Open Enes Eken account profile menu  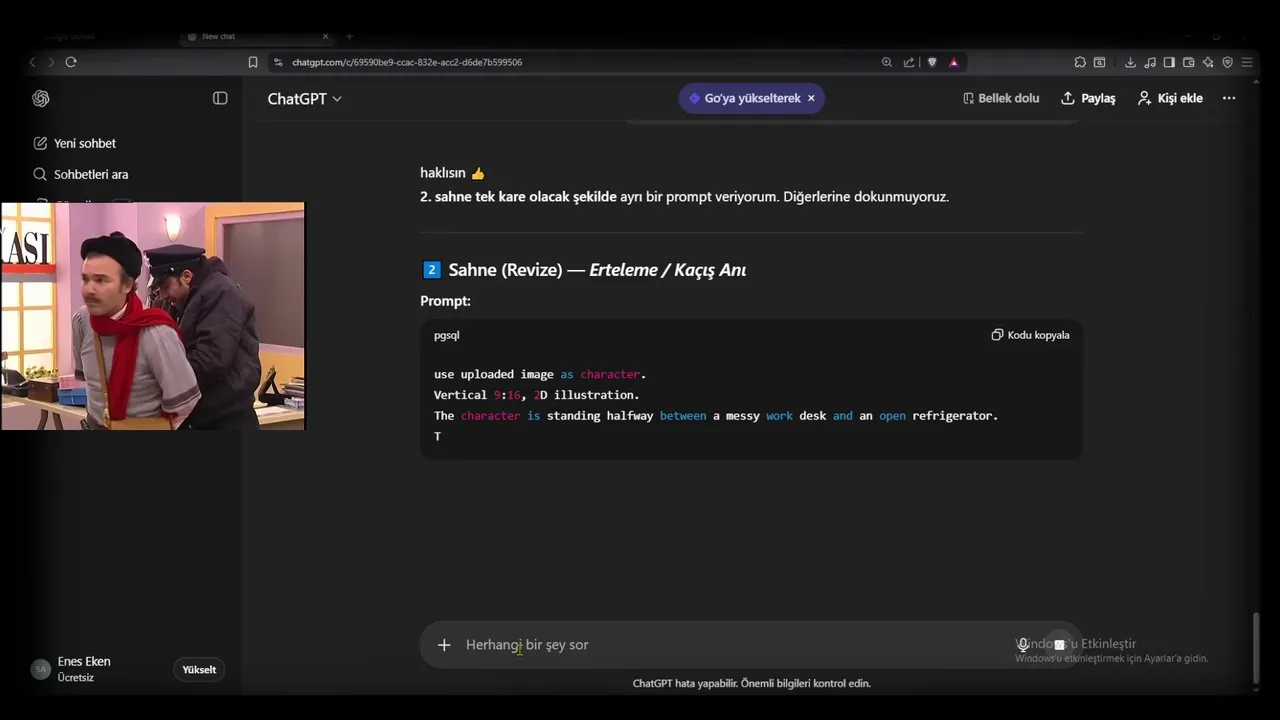tap(84, 669)
